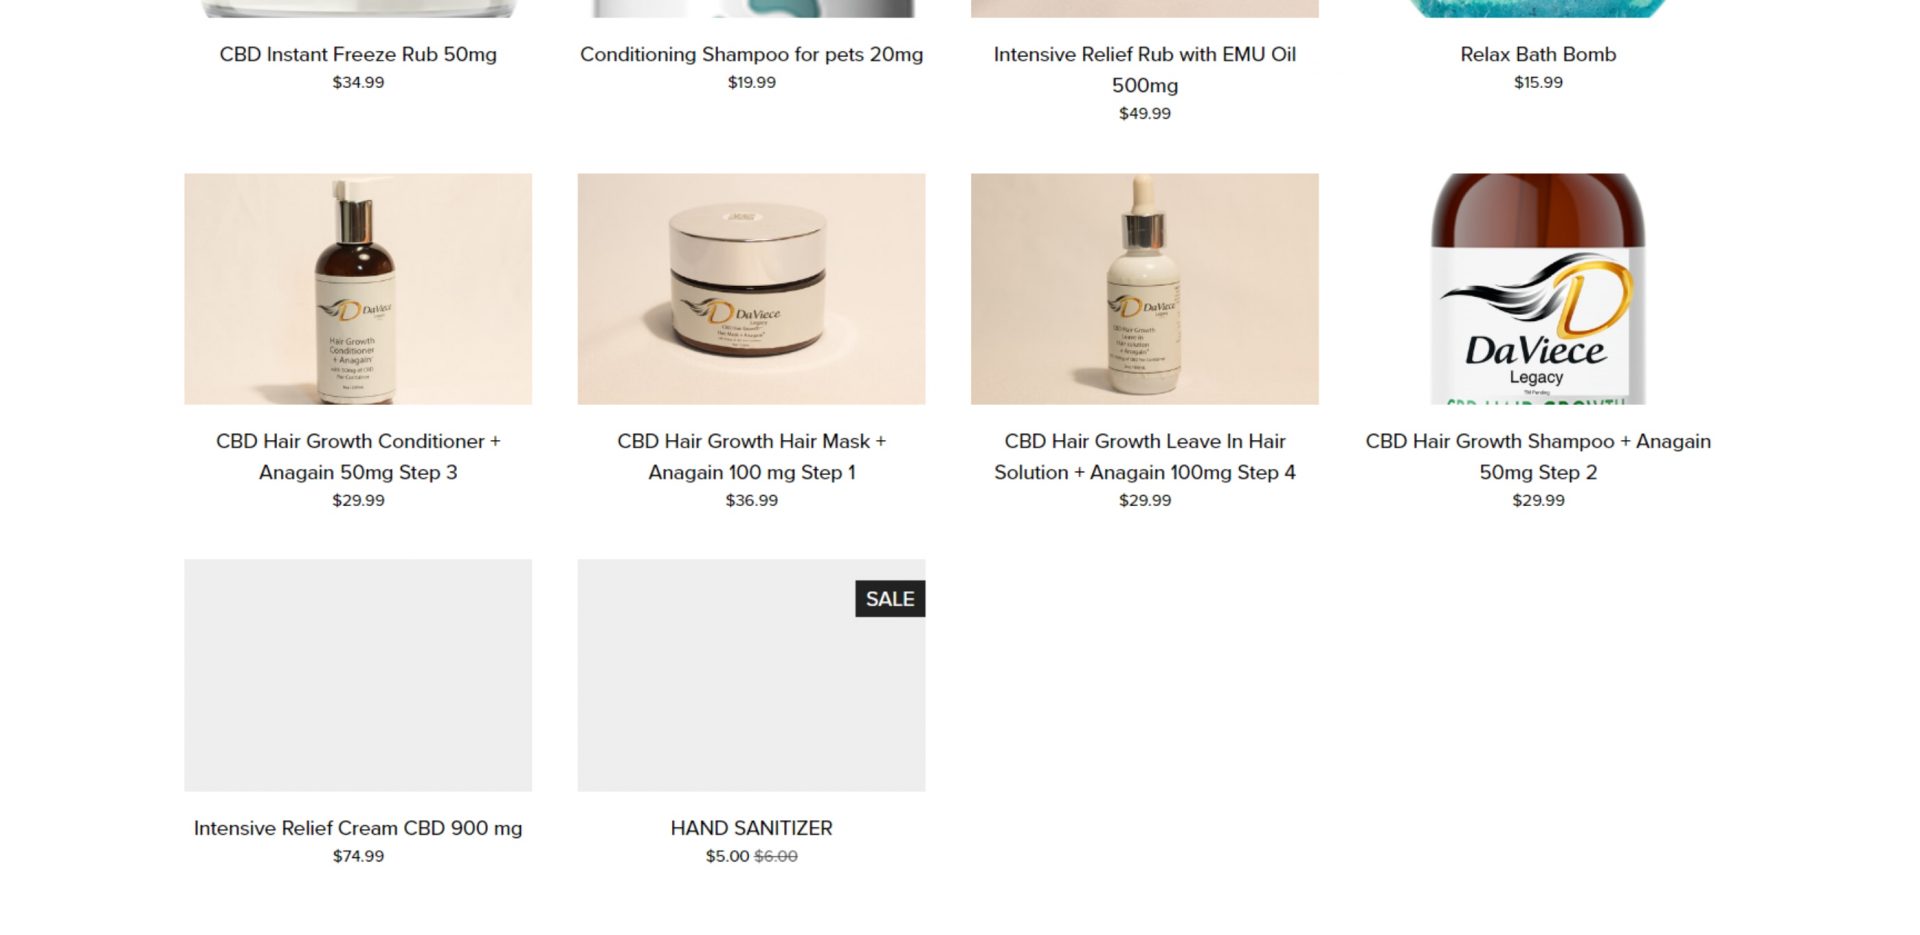
Task: Open Leave In Hair Solution product image
Action: (x=1145, y=289)
